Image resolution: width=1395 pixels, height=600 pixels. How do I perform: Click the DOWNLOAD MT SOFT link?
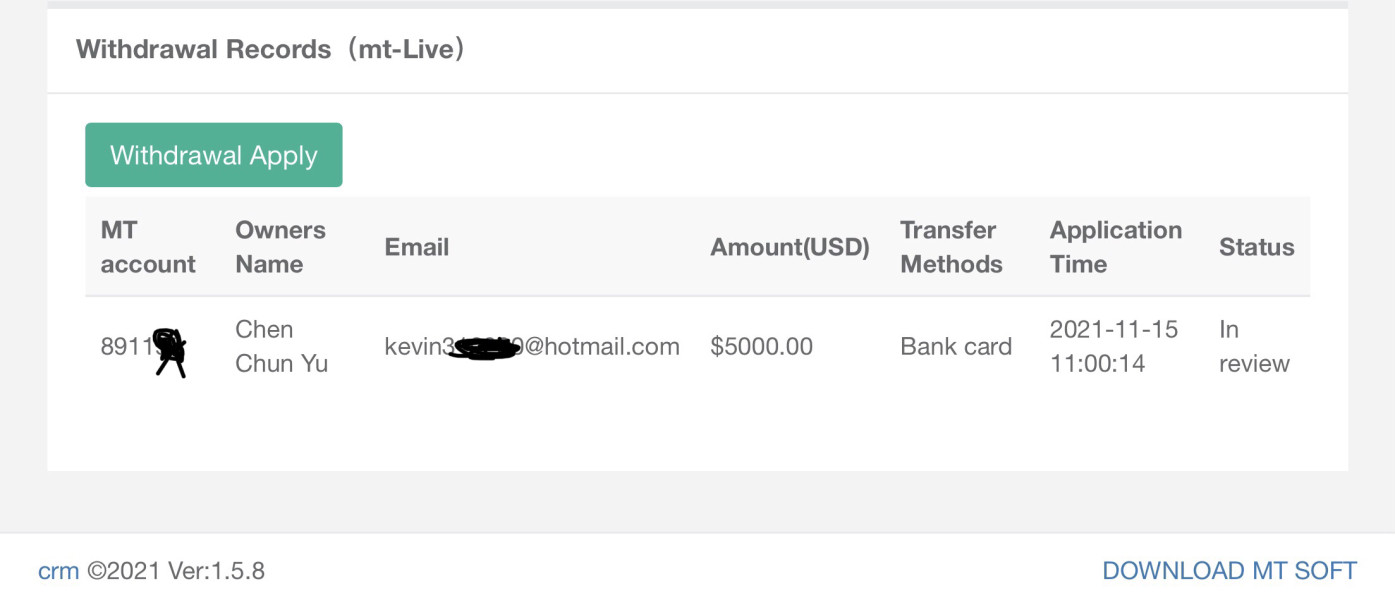click(1229, 571)
